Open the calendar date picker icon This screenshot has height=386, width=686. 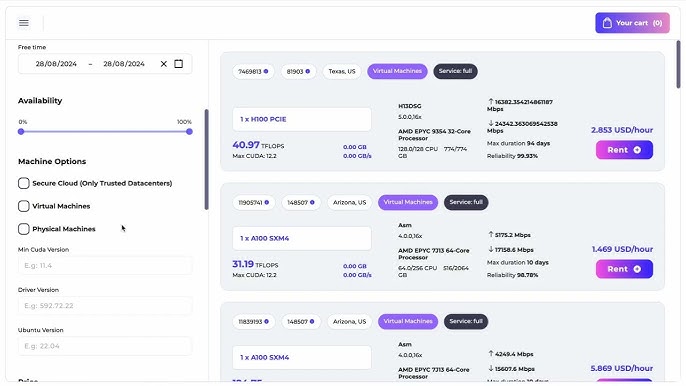178,64
